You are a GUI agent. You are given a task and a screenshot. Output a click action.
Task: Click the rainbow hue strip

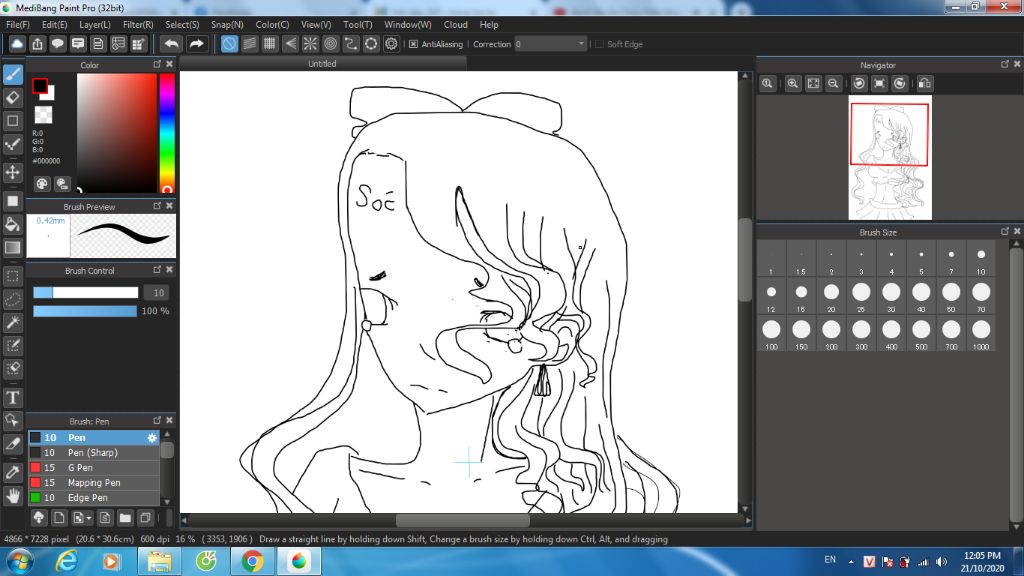pyautogui.click(x=167, y=133)
